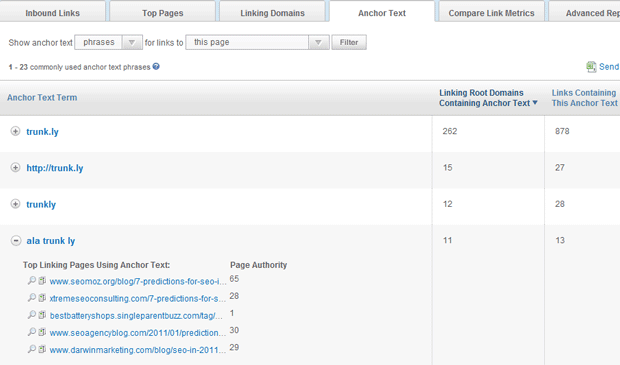
Task: Click the 878 links value
Action: (562, 131)
